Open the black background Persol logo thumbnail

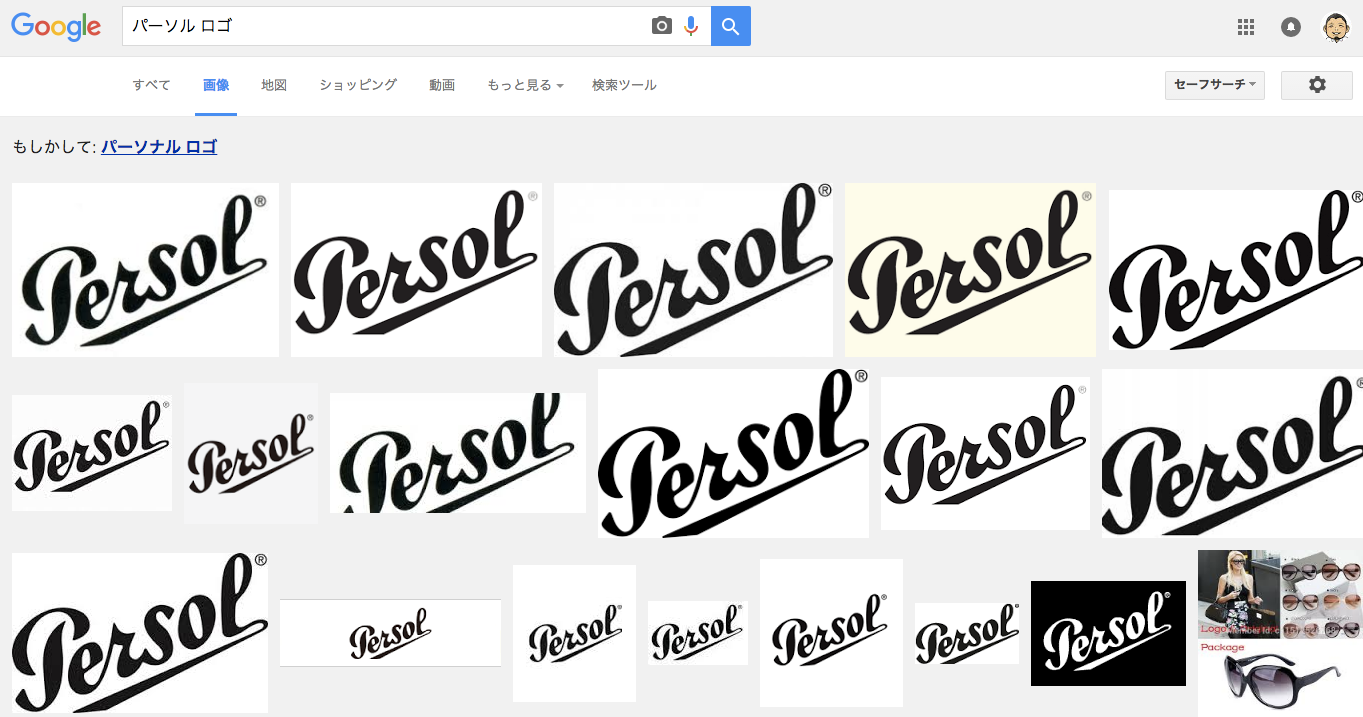tap(1108, 633)
